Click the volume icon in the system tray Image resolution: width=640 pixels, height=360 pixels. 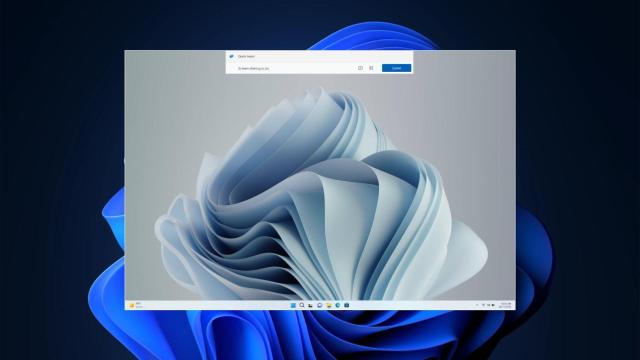point(489,305)
